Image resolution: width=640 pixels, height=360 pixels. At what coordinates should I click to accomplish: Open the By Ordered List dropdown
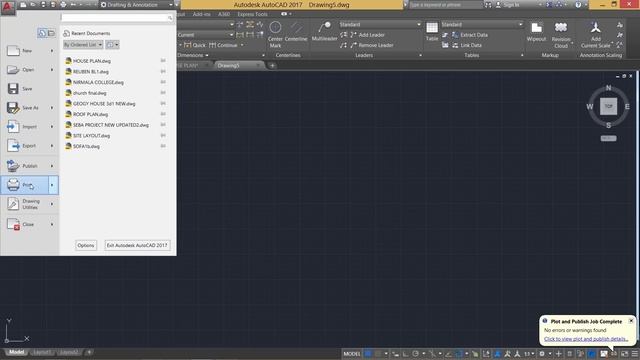pyautogui.click(x=83, y=44)
